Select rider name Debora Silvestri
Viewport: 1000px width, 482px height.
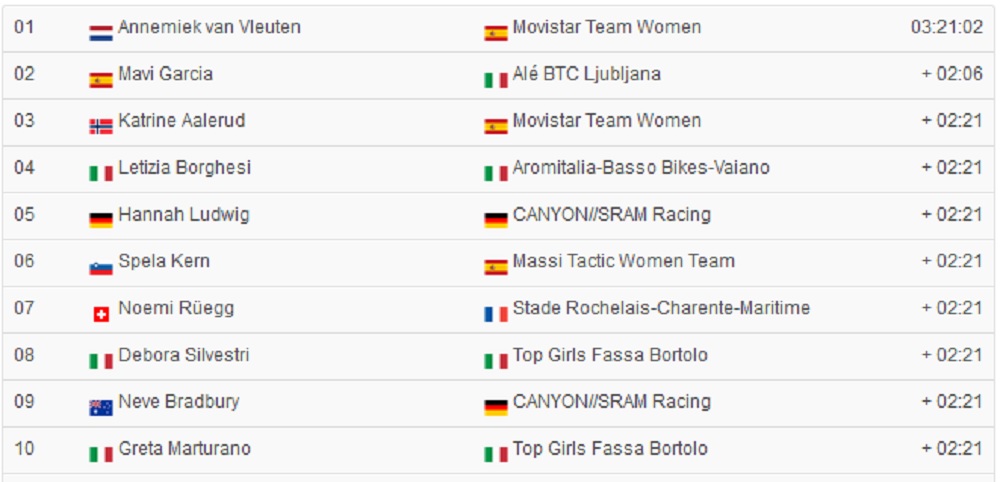[x=184, y=355]
